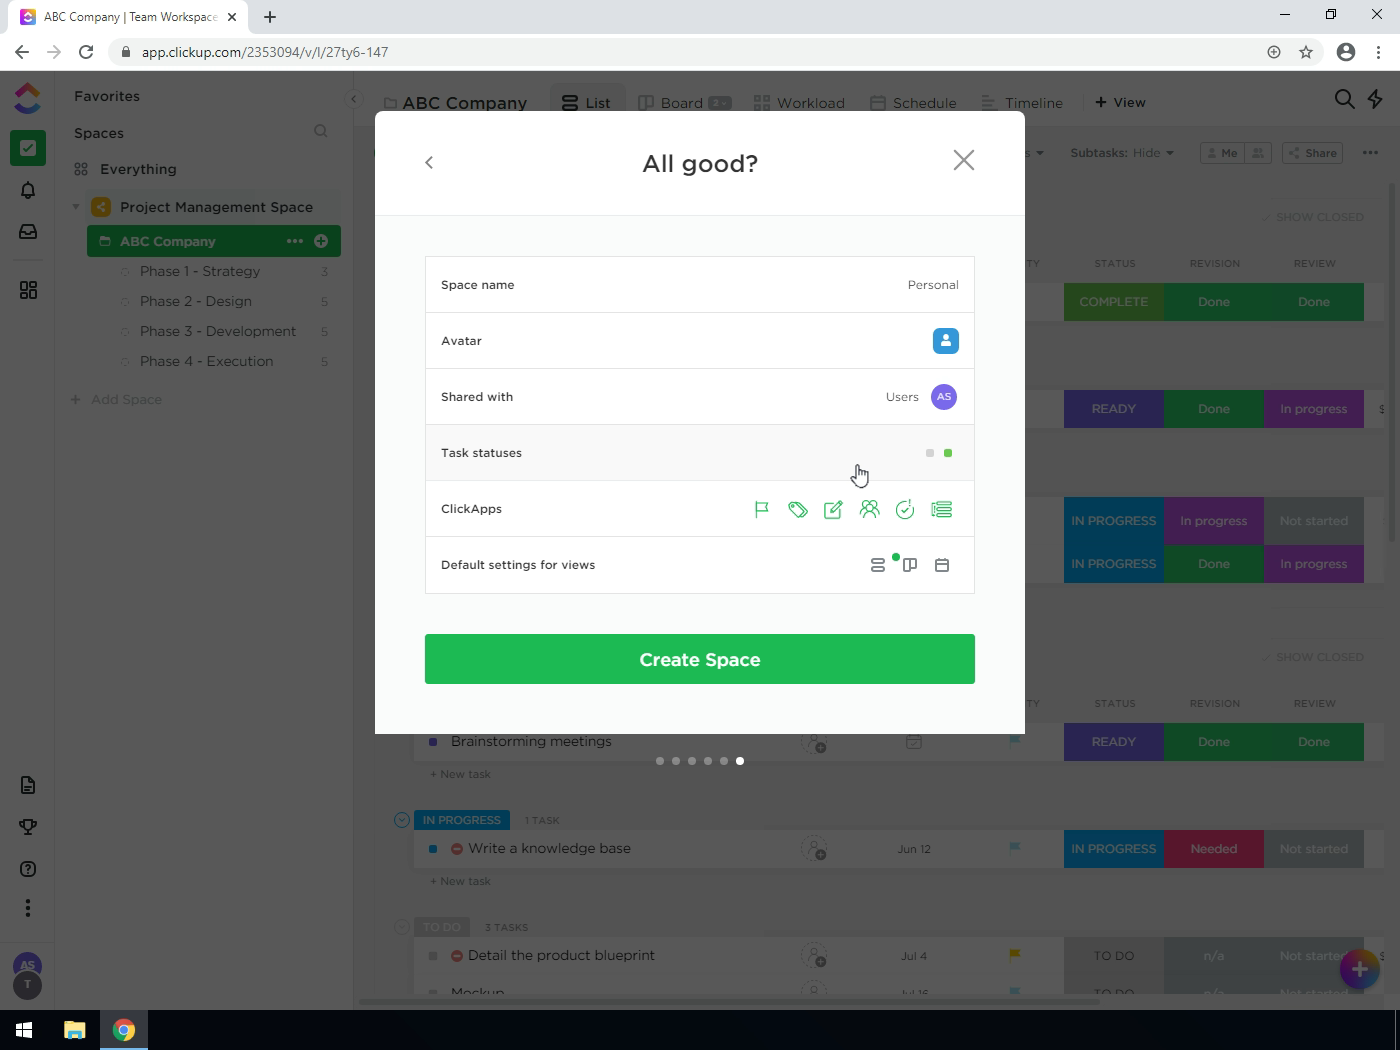Close the All good? dialog
Image resolution: width=1400 pixels, height=1050 pixels.
[963, 161]
